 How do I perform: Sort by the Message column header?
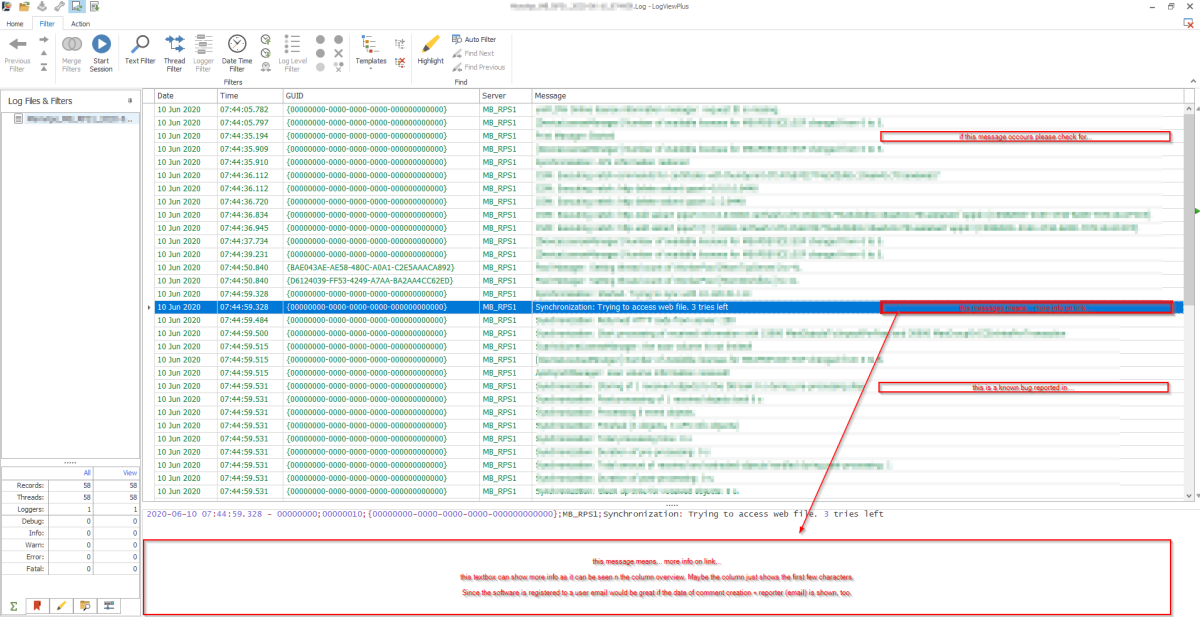pyautogui.click(x=857, y=96)
